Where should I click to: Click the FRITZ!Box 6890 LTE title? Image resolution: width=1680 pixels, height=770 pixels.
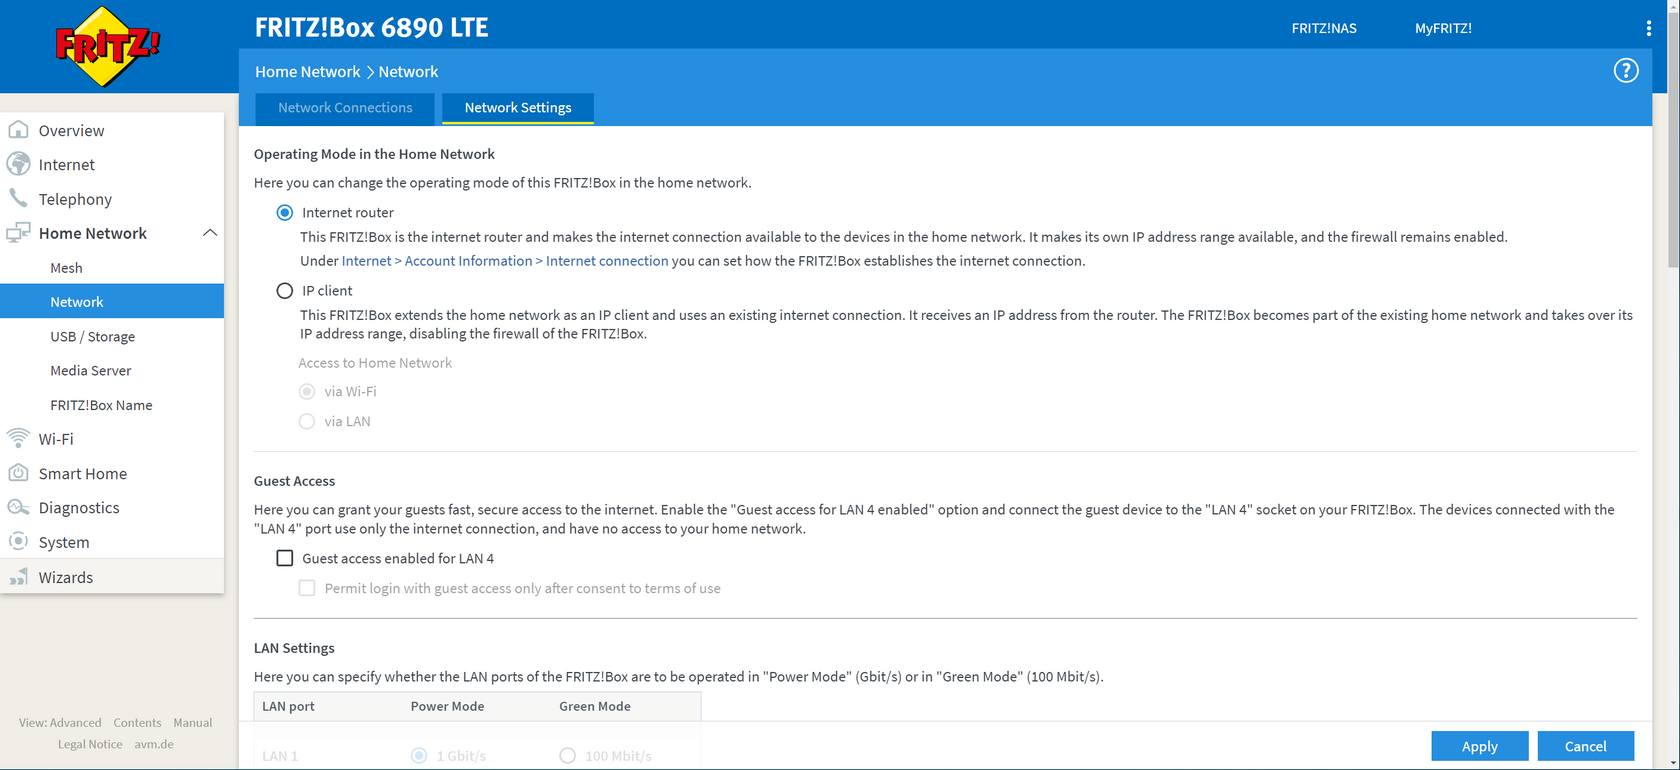[371, 27]
